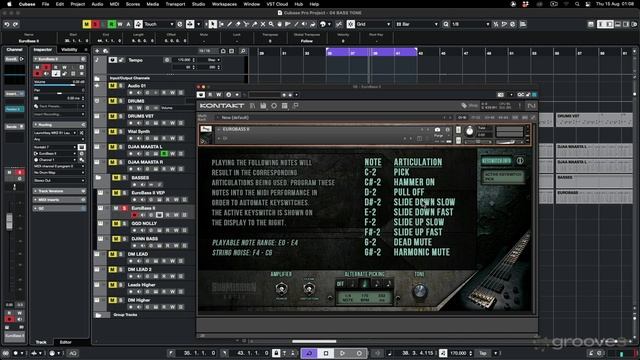Click the KEYSWITCHER button in EuroBass
The image size is (640, 360).
496,161
